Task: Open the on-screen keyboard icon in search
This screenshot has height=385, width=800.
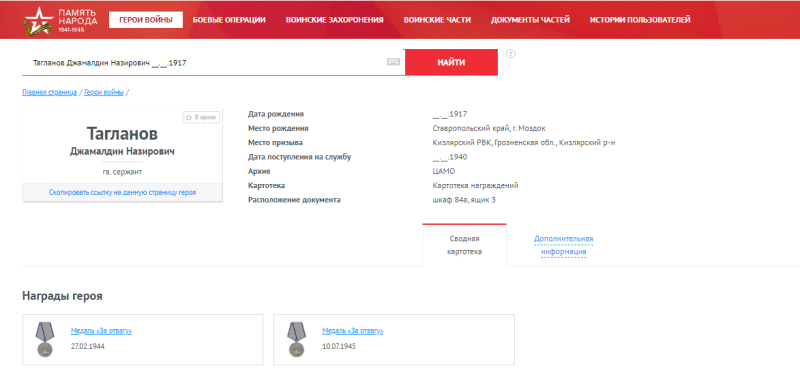Action: point(393,62)
